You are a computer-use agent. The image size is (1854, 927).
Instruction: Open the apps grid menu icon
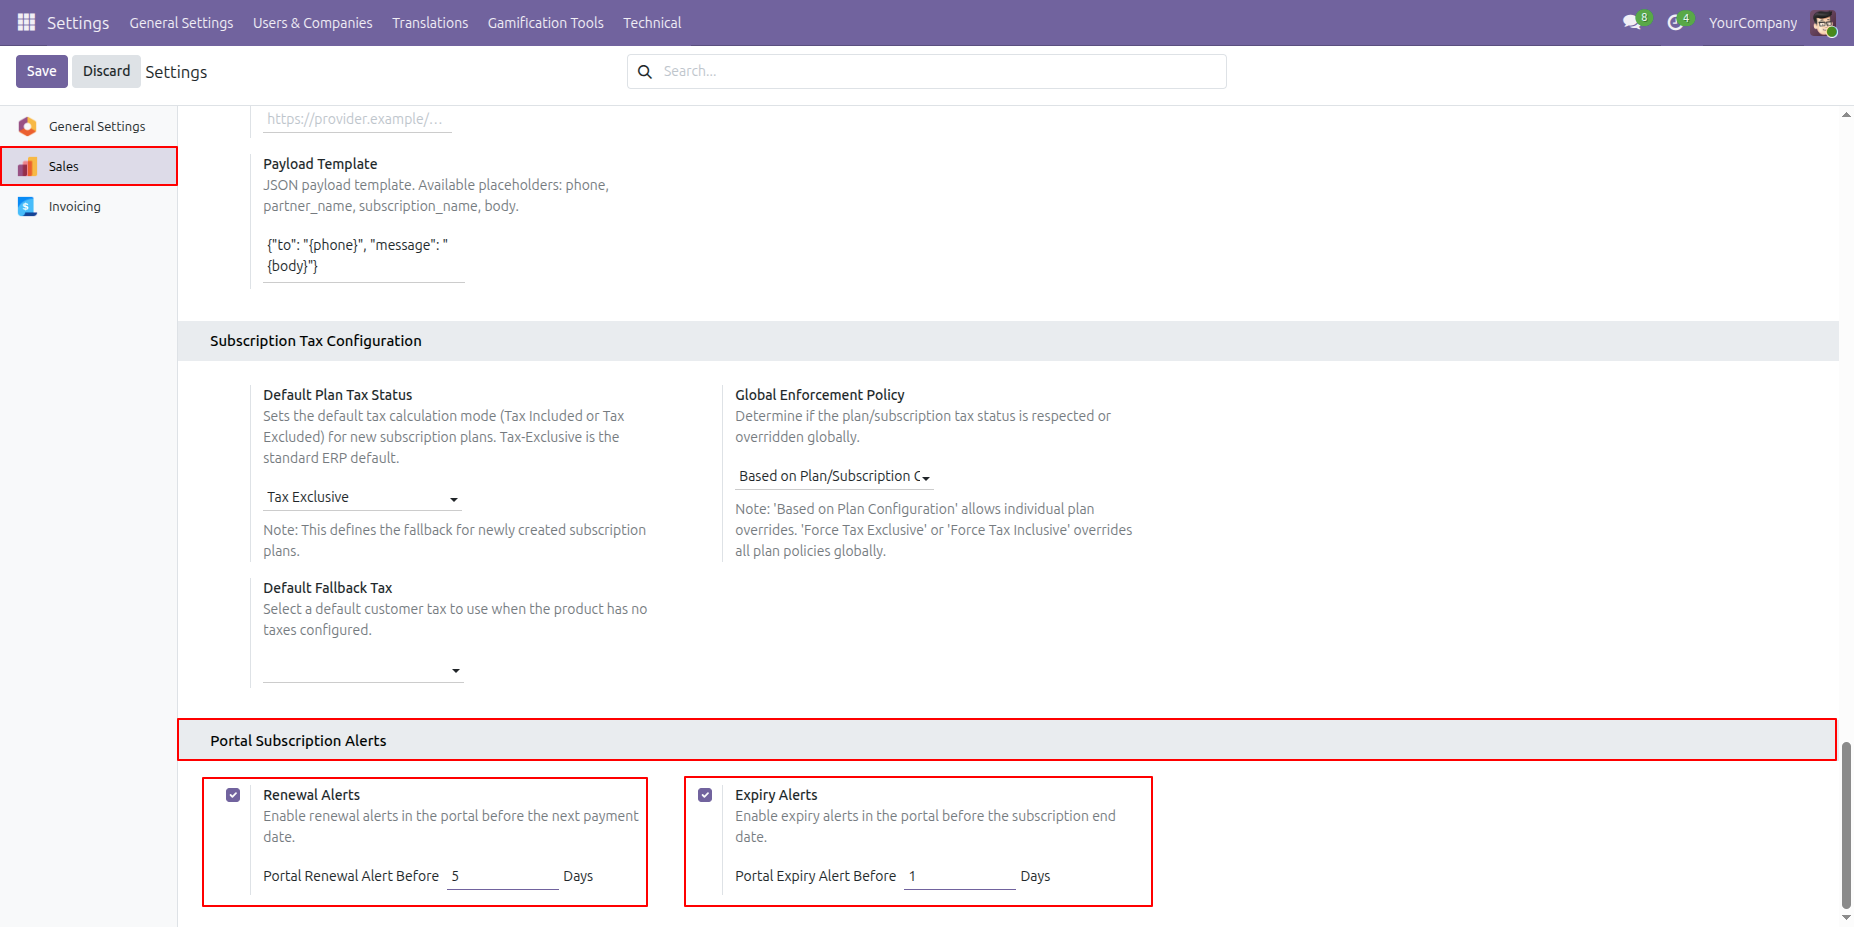pyautogui.click(x=26, y=22)
